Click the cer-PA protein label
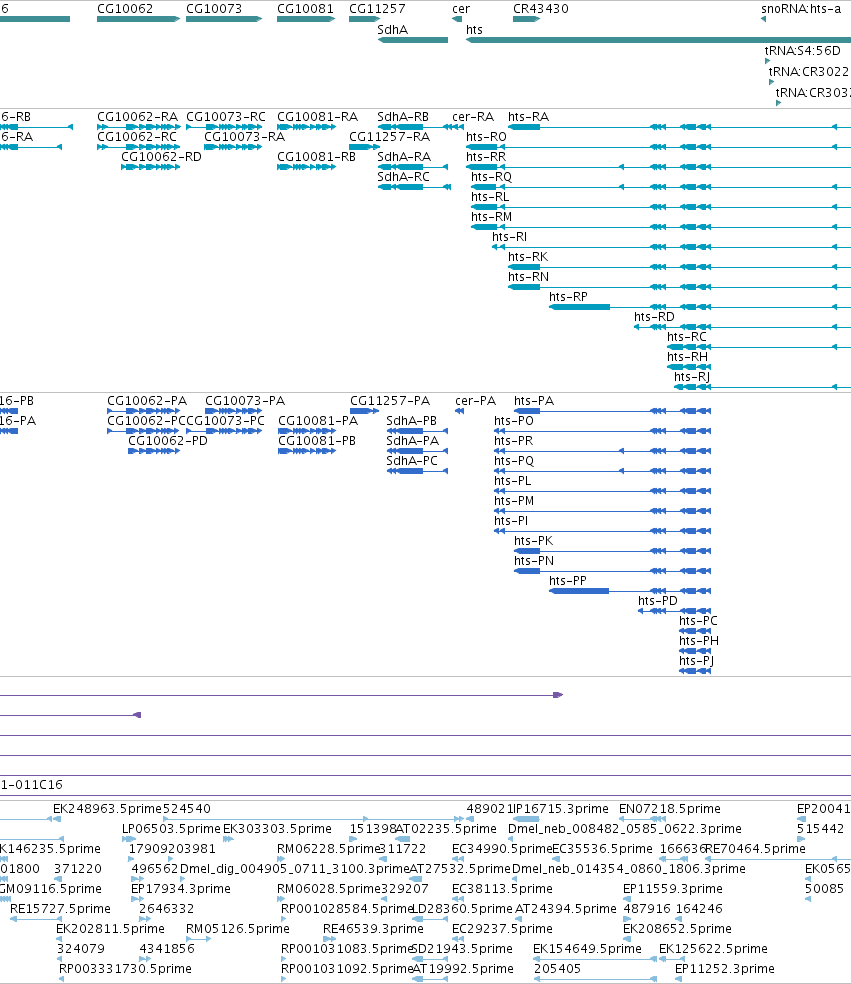Image resolution: width=851 pixels, height=984 pixels. click(x=476, y=401)
